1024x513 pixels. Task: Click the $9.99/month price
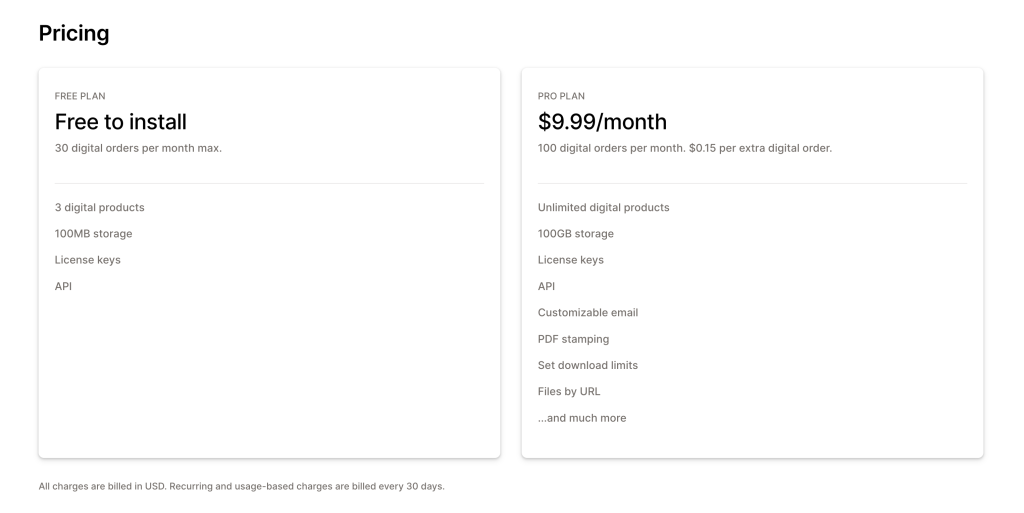(x=602, y=122)
